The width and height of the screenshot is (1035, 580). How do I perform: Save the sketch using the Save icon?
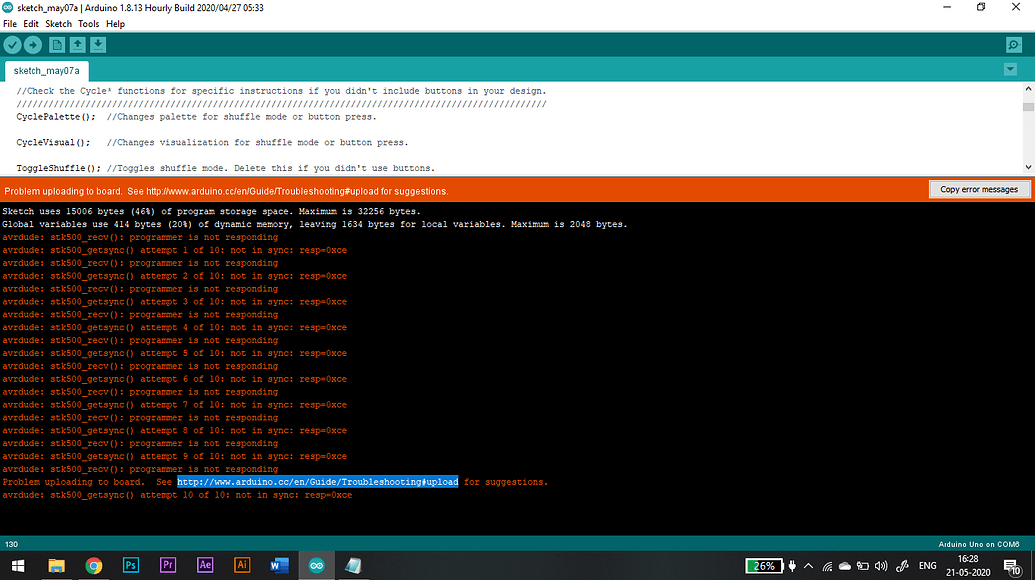[97, 44]
